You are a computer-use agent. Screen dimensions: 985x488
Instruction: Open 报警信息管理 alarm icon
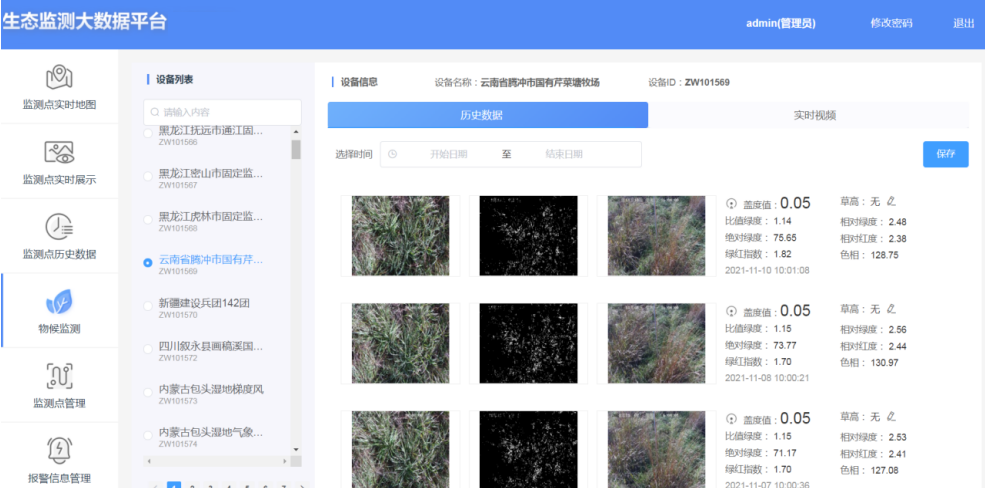[x=59, y=451]
